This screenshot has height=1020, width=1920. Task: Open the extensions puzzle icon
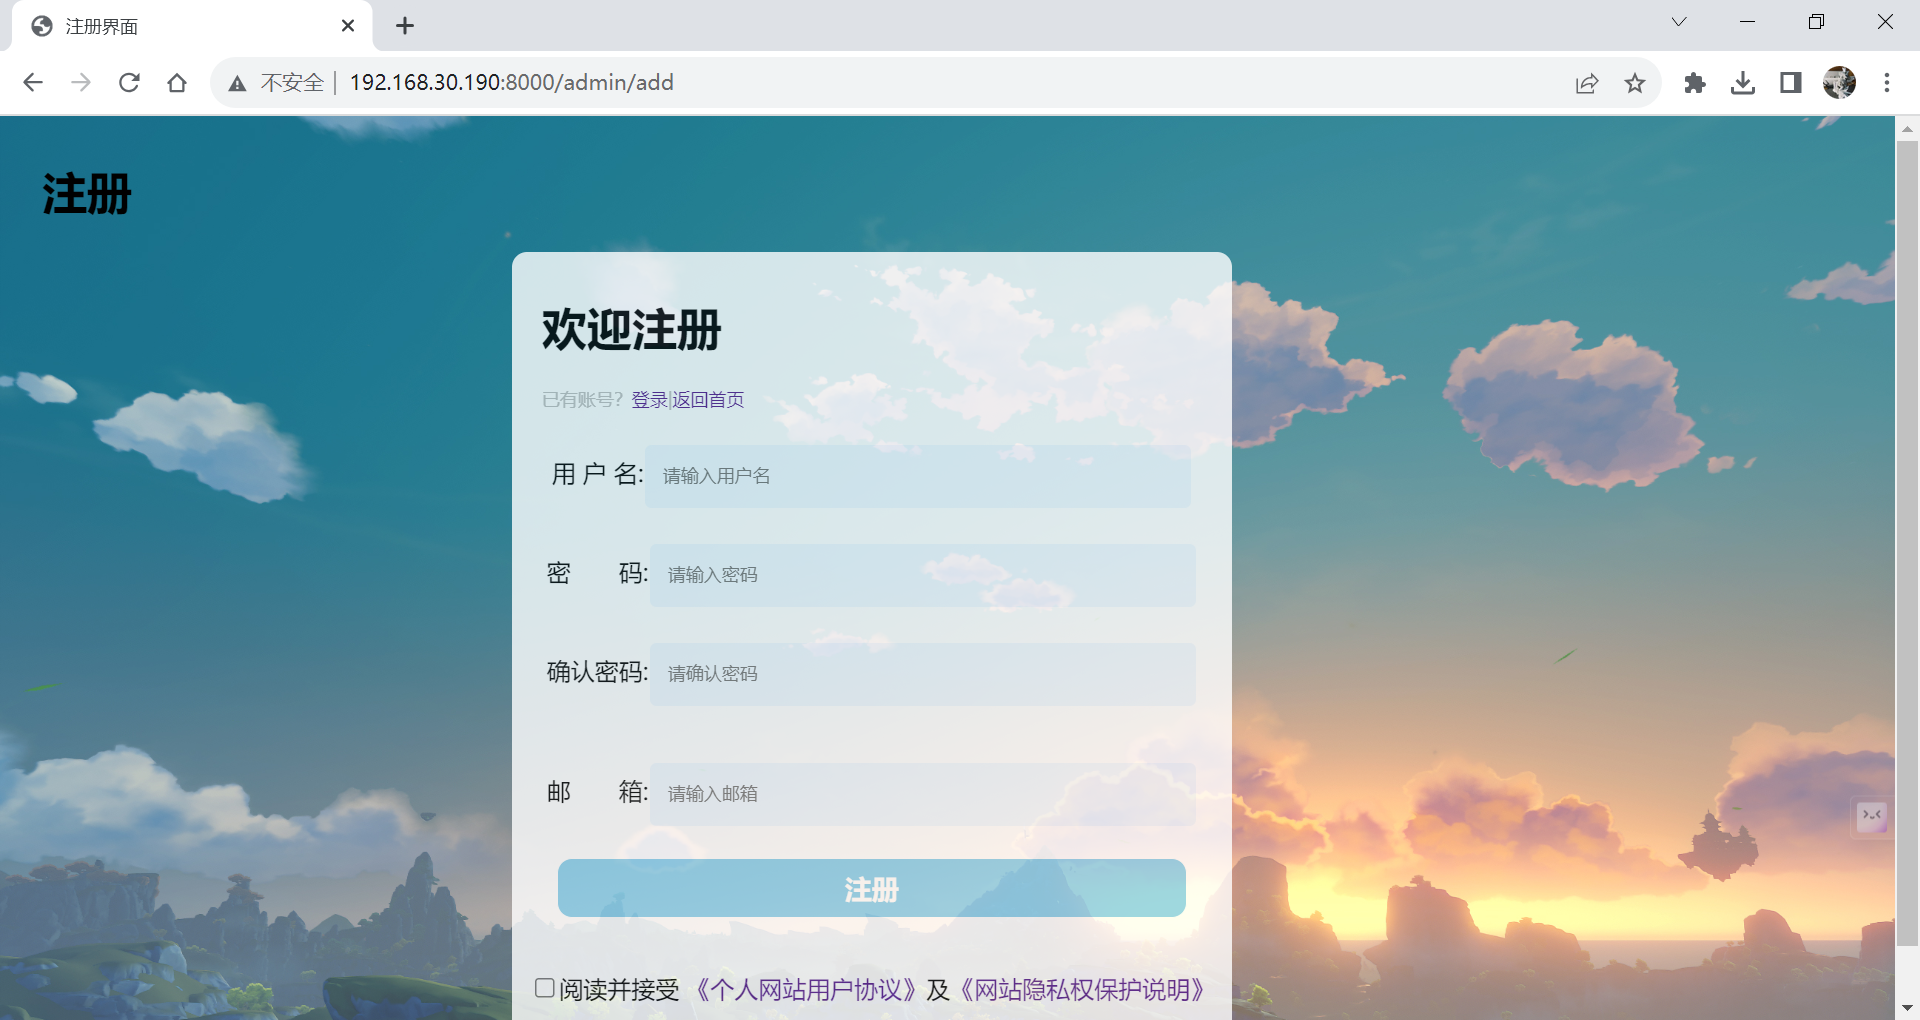coord(1694,83)
